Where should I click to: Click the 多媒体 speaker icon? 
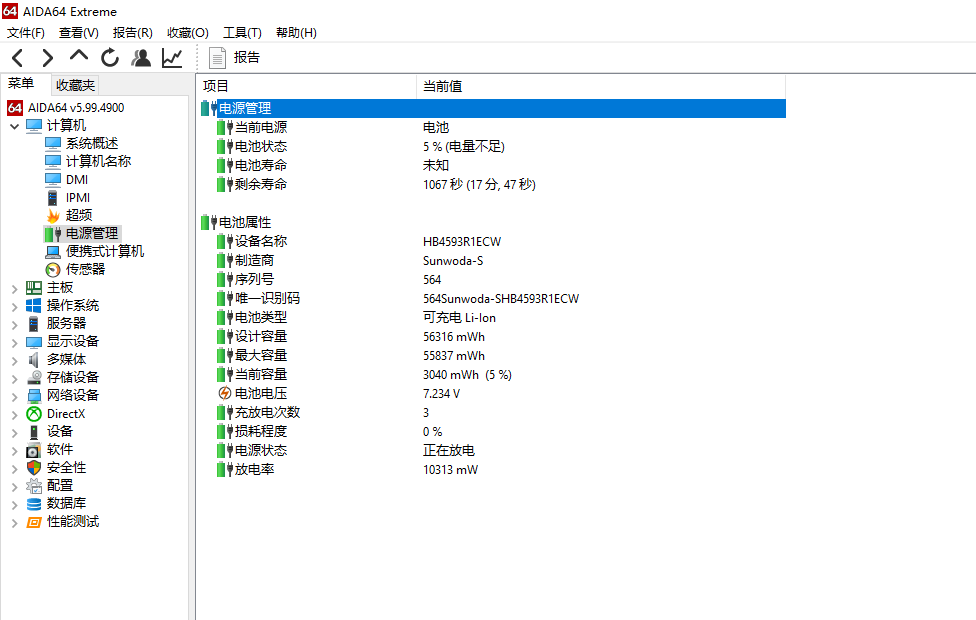coord(34,360)
